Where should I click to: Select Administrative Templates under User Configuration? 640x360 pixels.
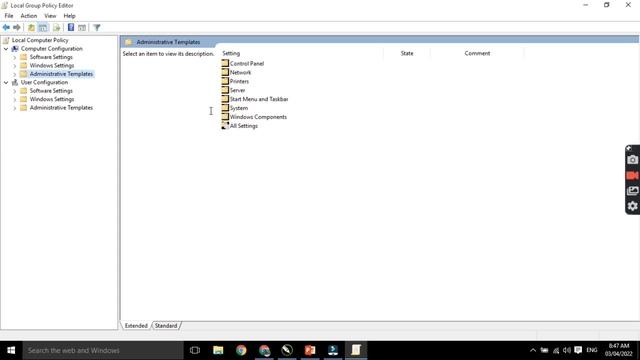click(x=61, y=108)
